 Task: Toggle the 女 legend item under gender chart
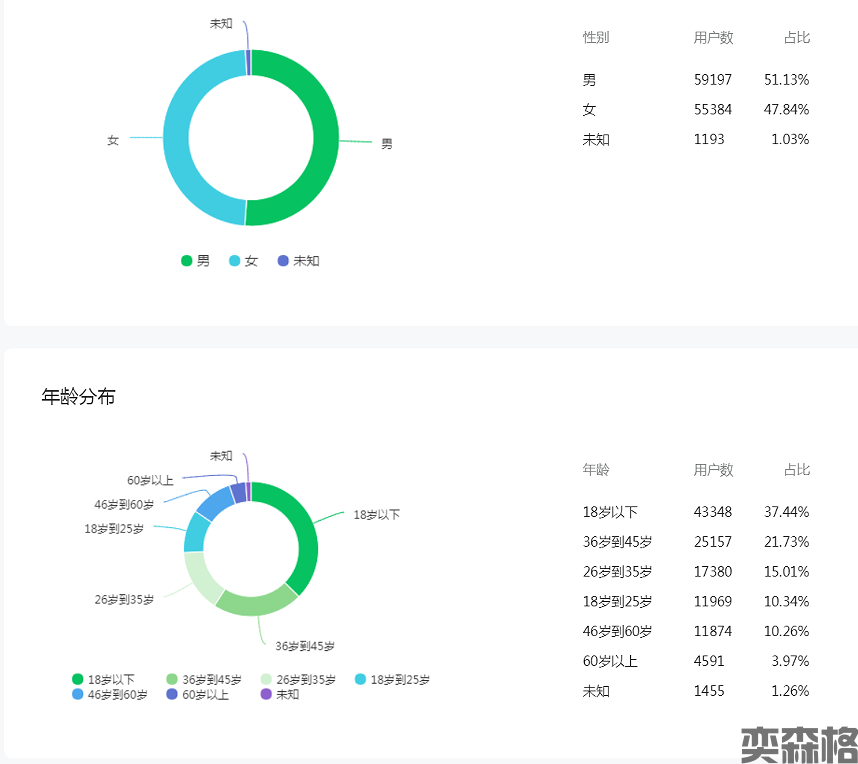tap(243, 261)
